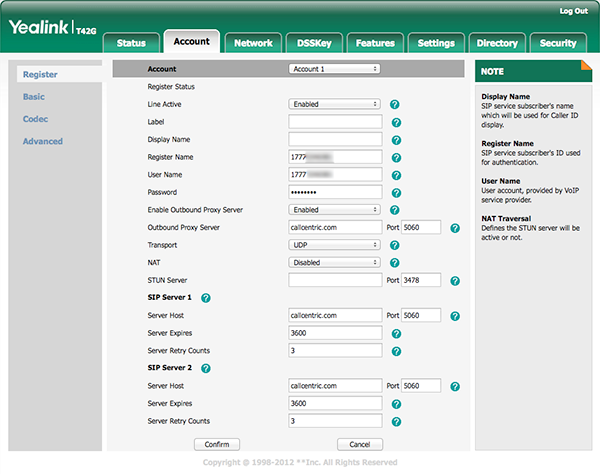This screenshot has height=474, width=600.
Task: Open help icon for Register Name
Action: [396, 158]
